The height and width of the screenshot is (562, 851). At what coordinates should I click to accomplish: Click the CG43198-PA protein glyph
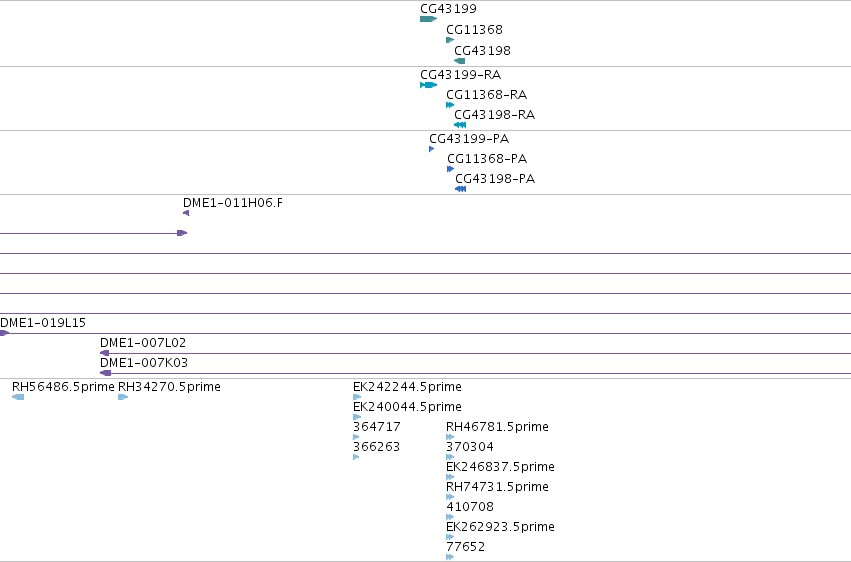[460, 189]
